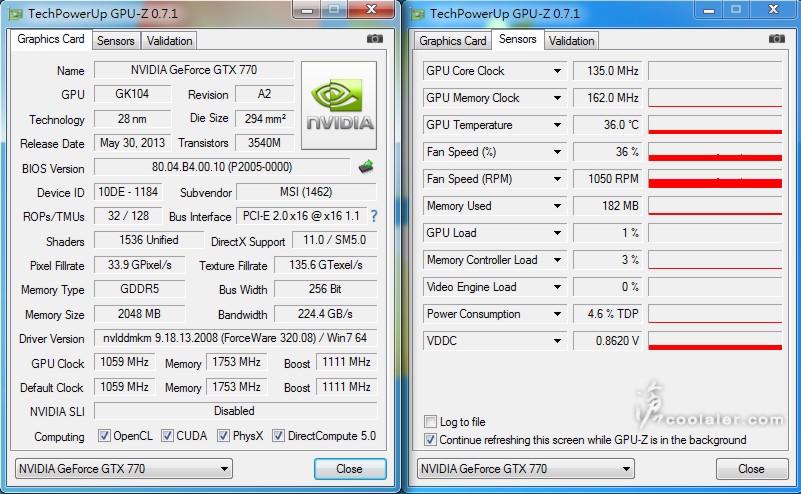This screenshot has height=494, width=801.
Task: Open the GPU Memory Clock sensor dropdown
Action: (x=557, y=98)
